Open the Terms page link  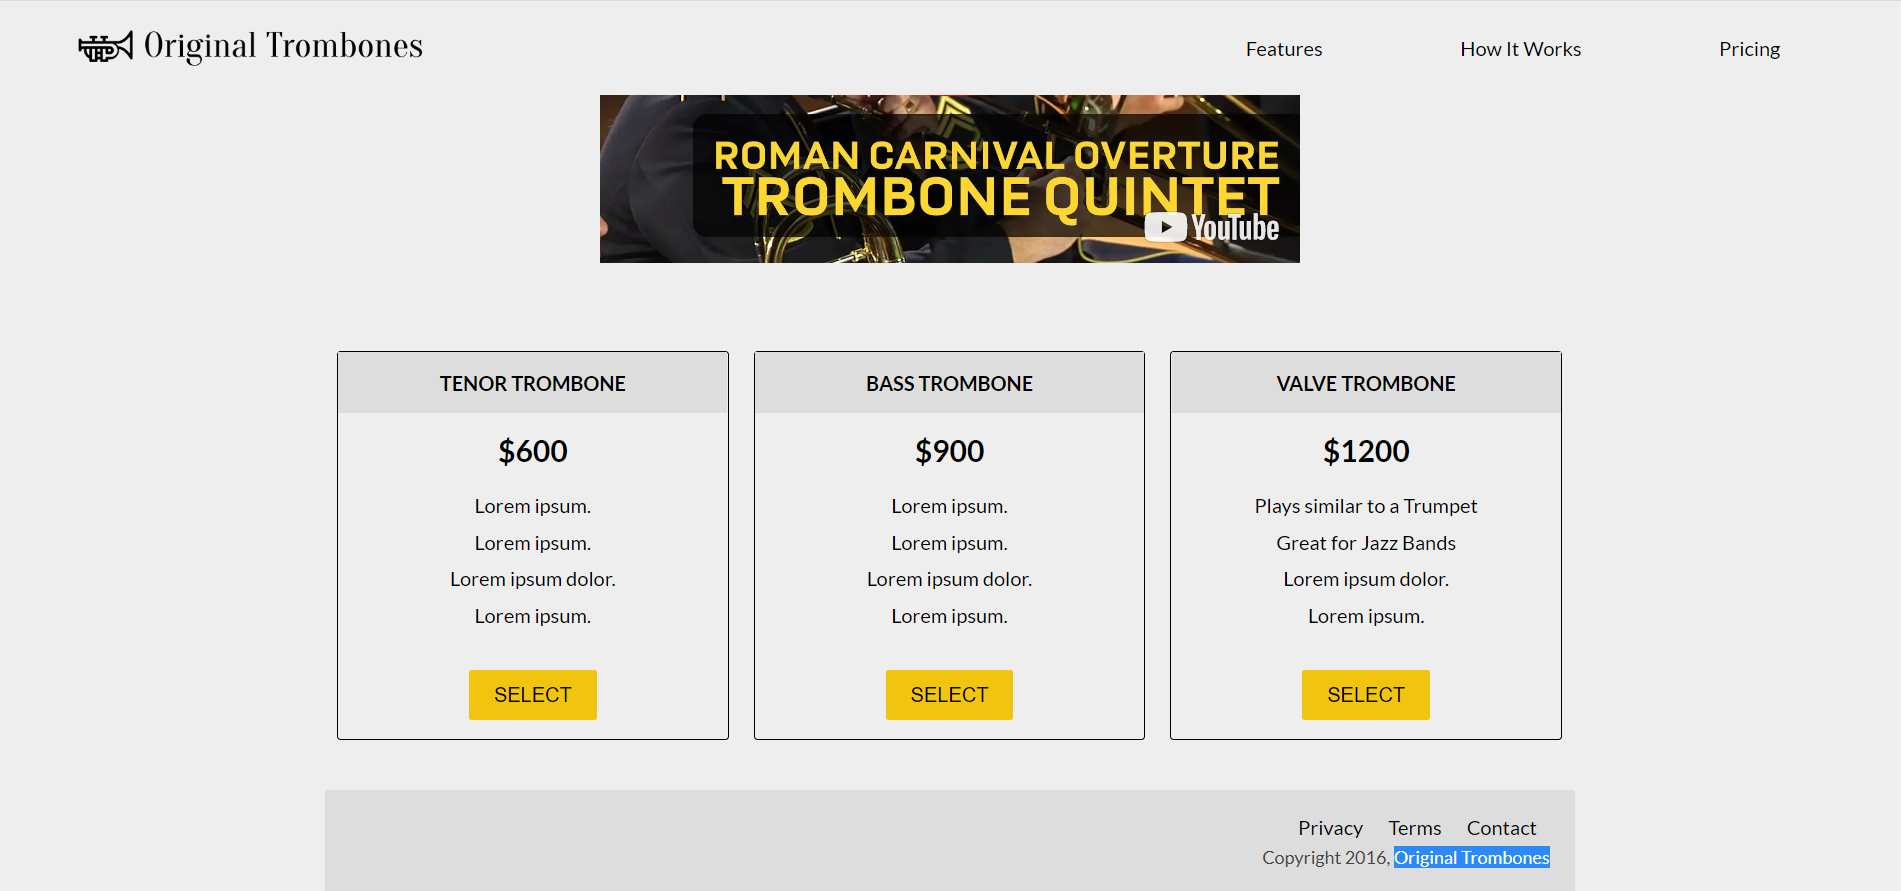point(1414,827)
